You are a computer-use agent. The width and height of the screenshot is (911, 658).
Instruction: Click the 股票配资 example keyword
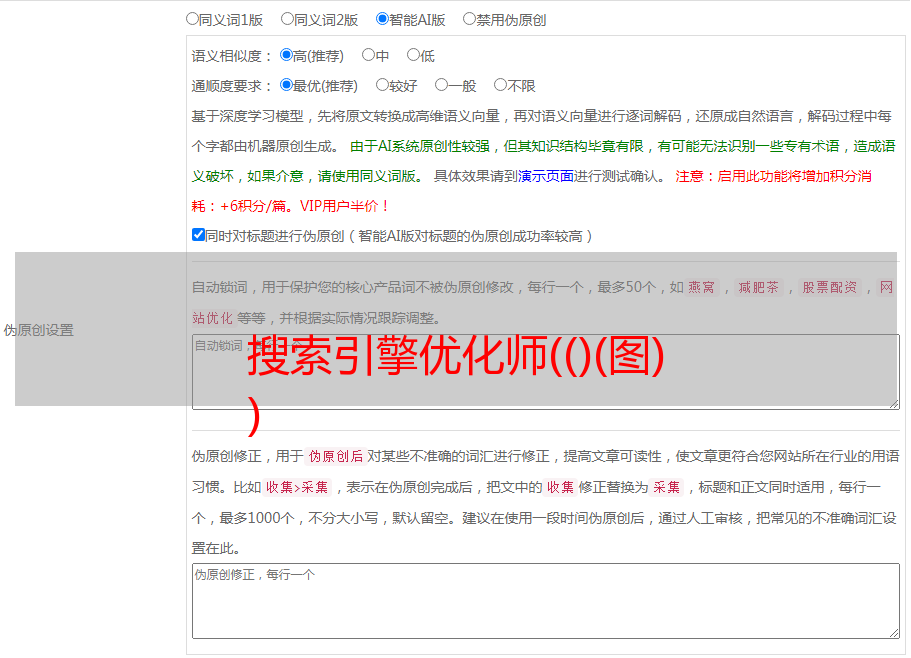point(830,287)
